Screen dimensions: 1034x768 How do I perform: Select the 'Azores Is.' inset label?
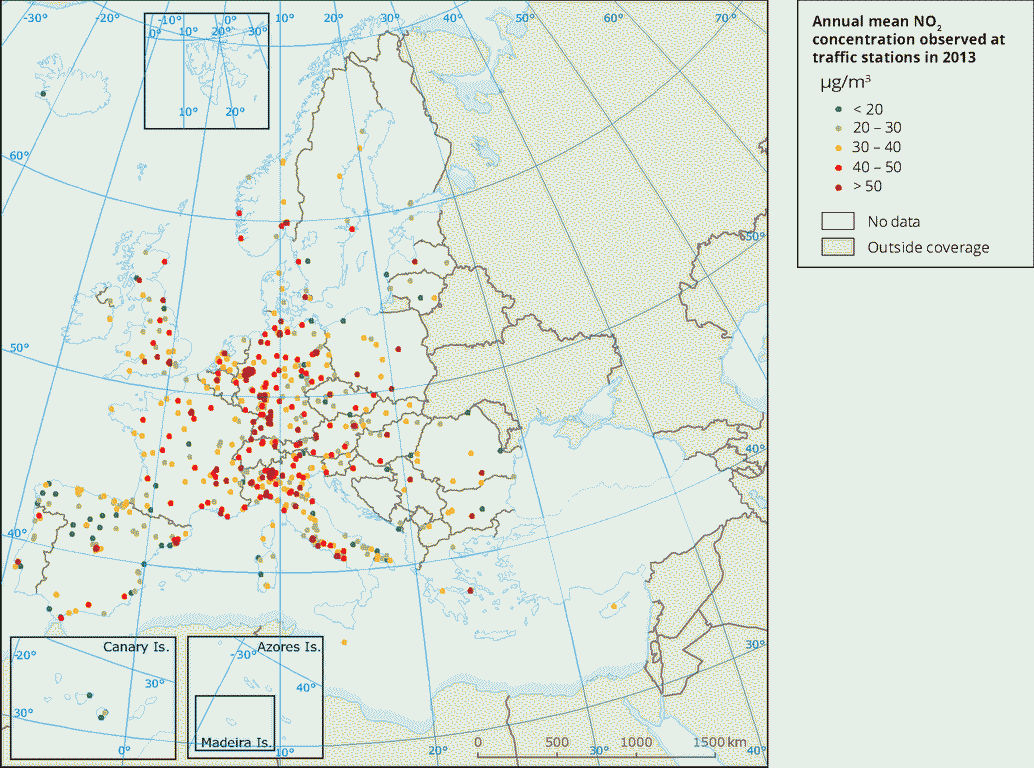(x=289, y=647)
